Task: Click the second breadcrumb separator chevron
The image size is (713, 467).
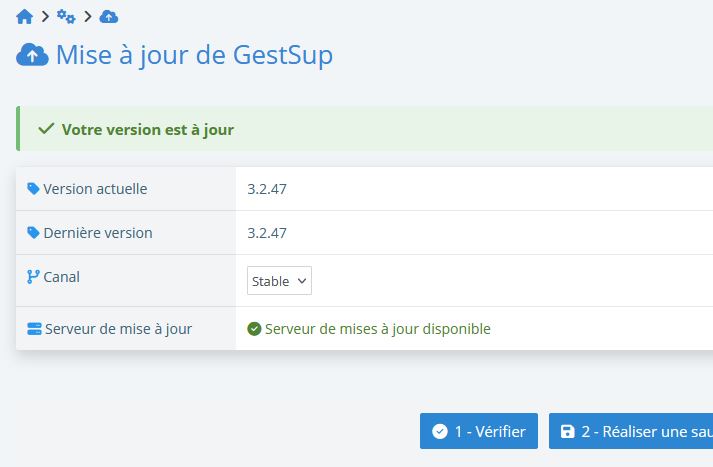Action: [x=88, y=17]
